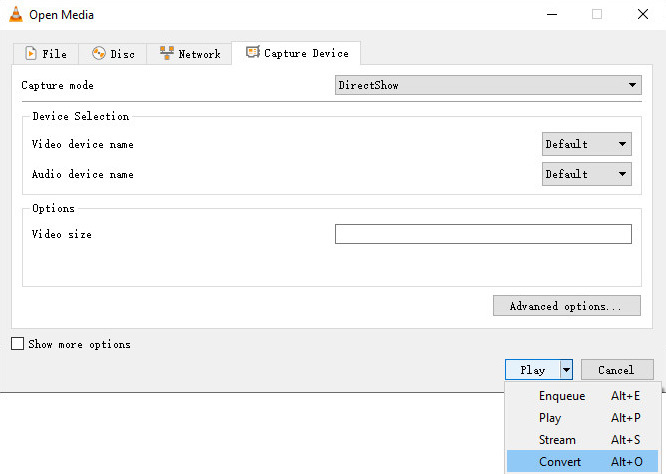The width and height of the screenshot is (666, 474).
Task: Open the Audio device name dropdown
Action: [x=587, y=174]
